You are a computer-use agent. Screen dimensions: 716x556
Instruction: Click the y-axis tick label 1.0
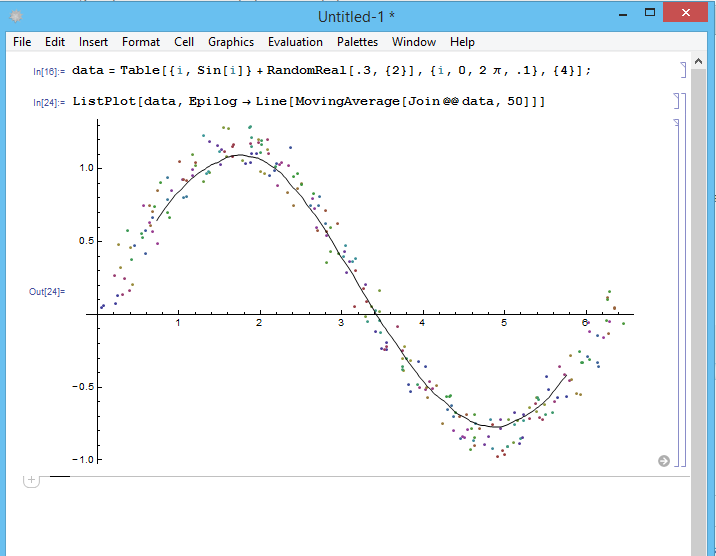[x=86, y=168]
